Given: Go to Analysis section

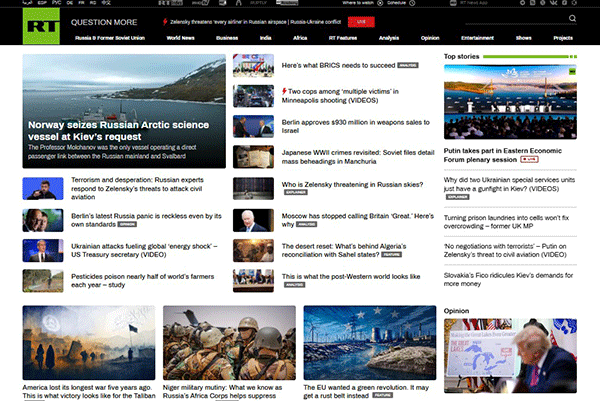Looking at the screenshot, I should point(389,38).
